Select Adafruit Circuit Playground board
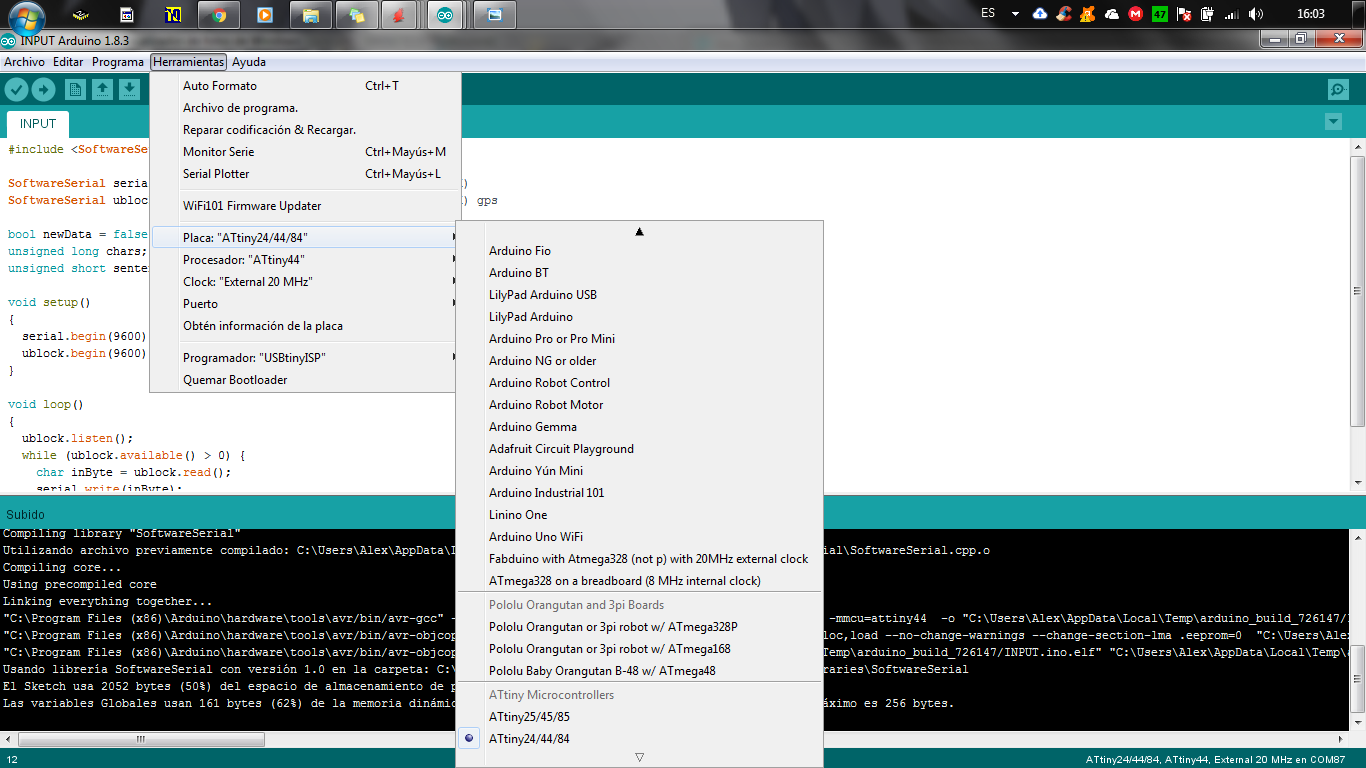 coord(639,449)
